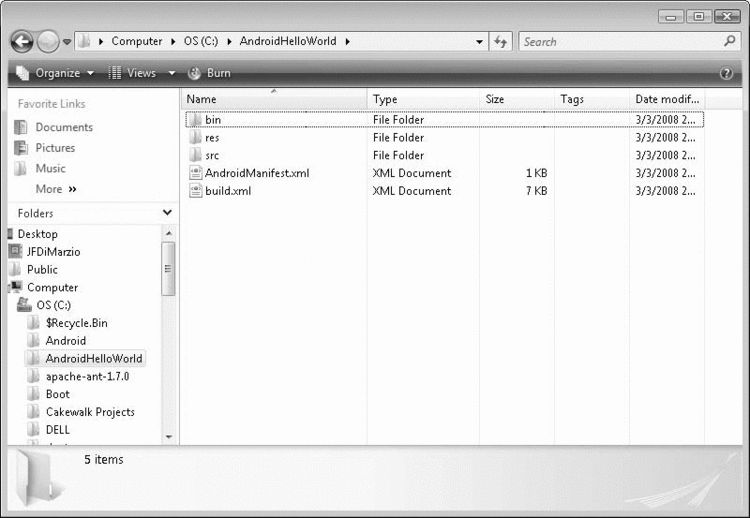Image resolution: width=750 pixels, height=518 pixels.
Task: Select JFDiMarzio in the folder tree
Action: (x=54, y=252)
